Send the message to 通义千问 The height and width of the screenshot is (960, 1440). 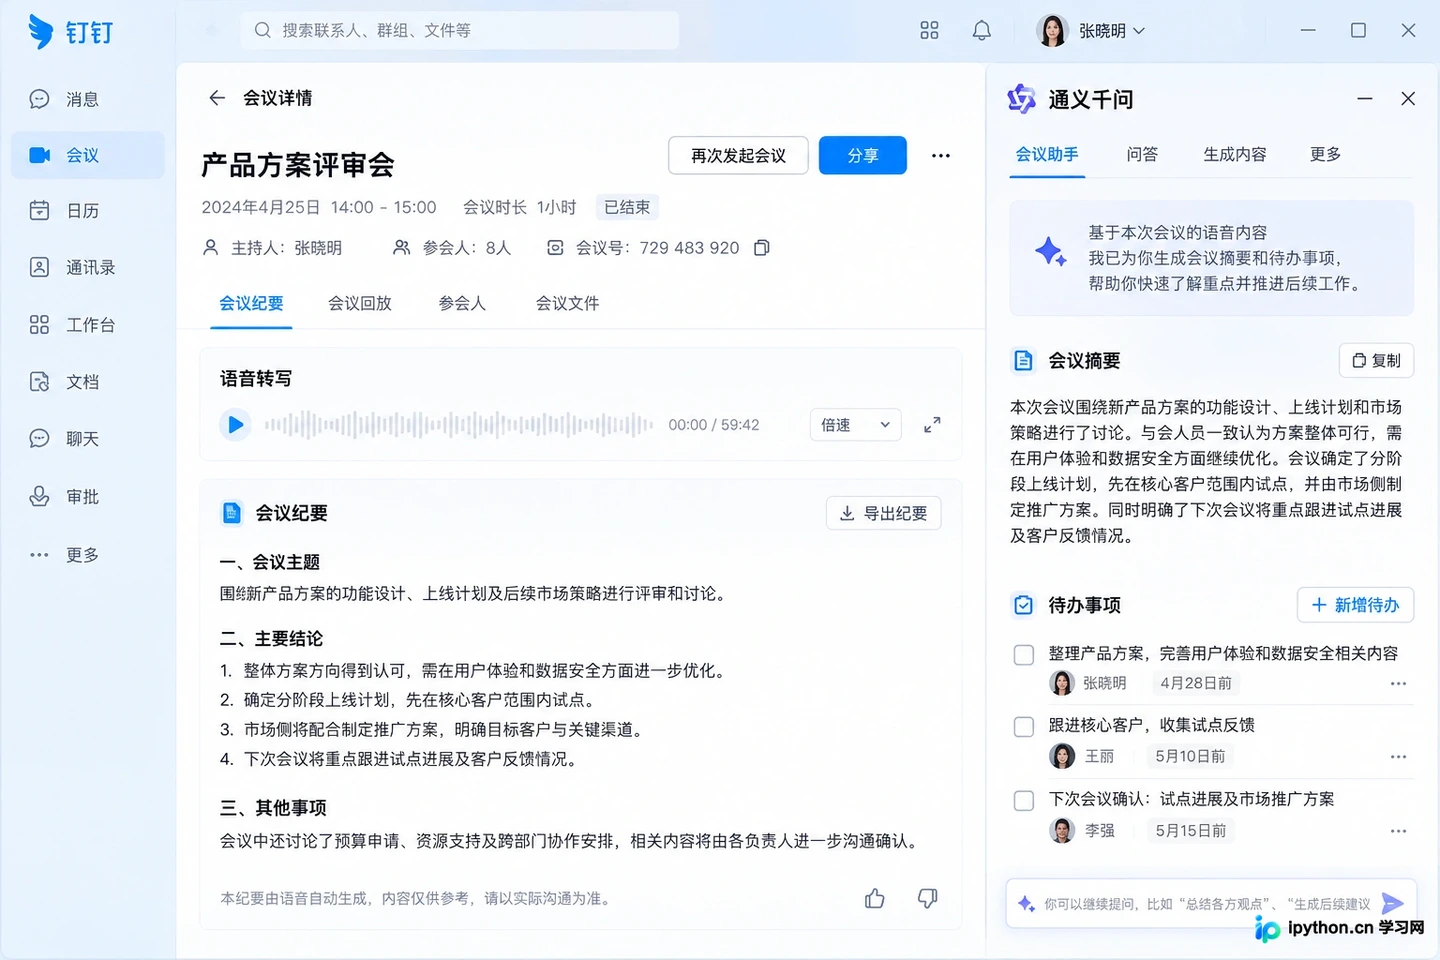pos(1392,903)
